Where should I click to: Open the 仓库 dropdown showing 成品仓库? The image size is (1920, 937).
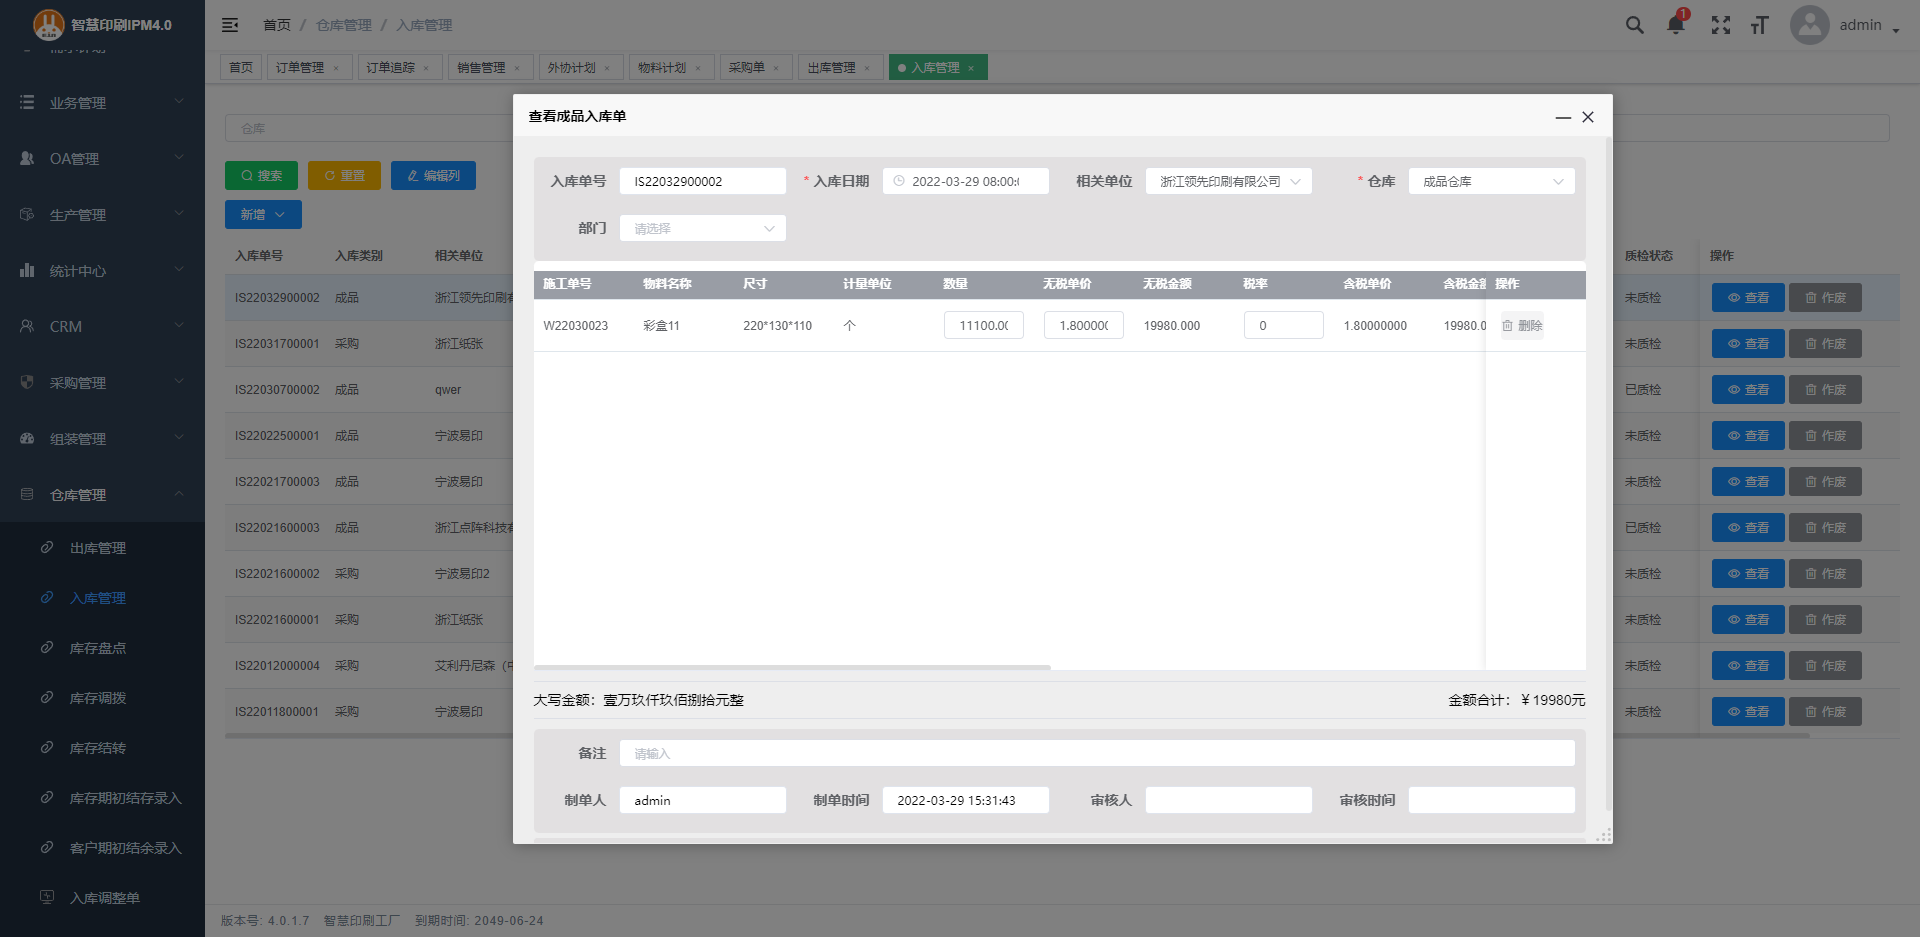tap(1491, 181)
